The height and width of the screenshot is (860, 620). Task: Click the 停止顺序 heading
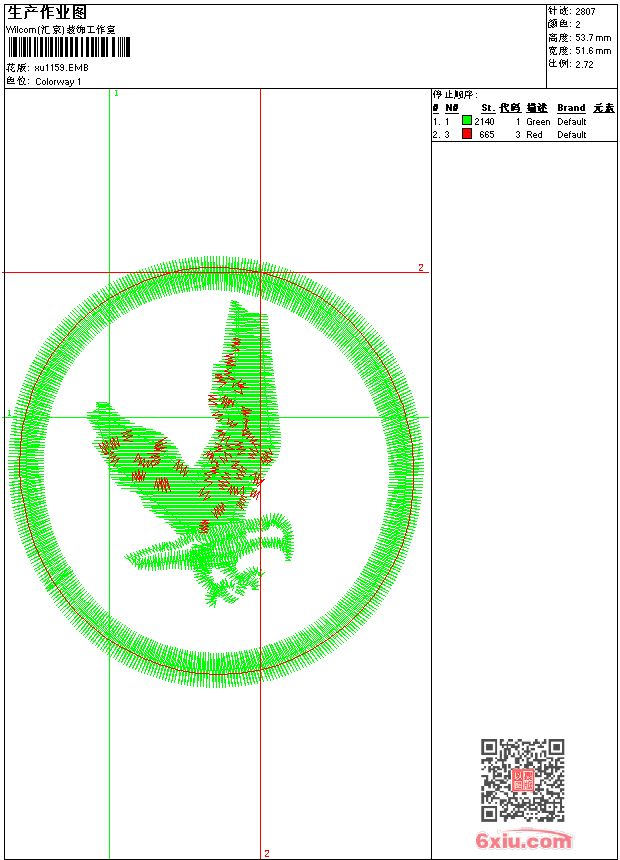(x=455, y=95)
